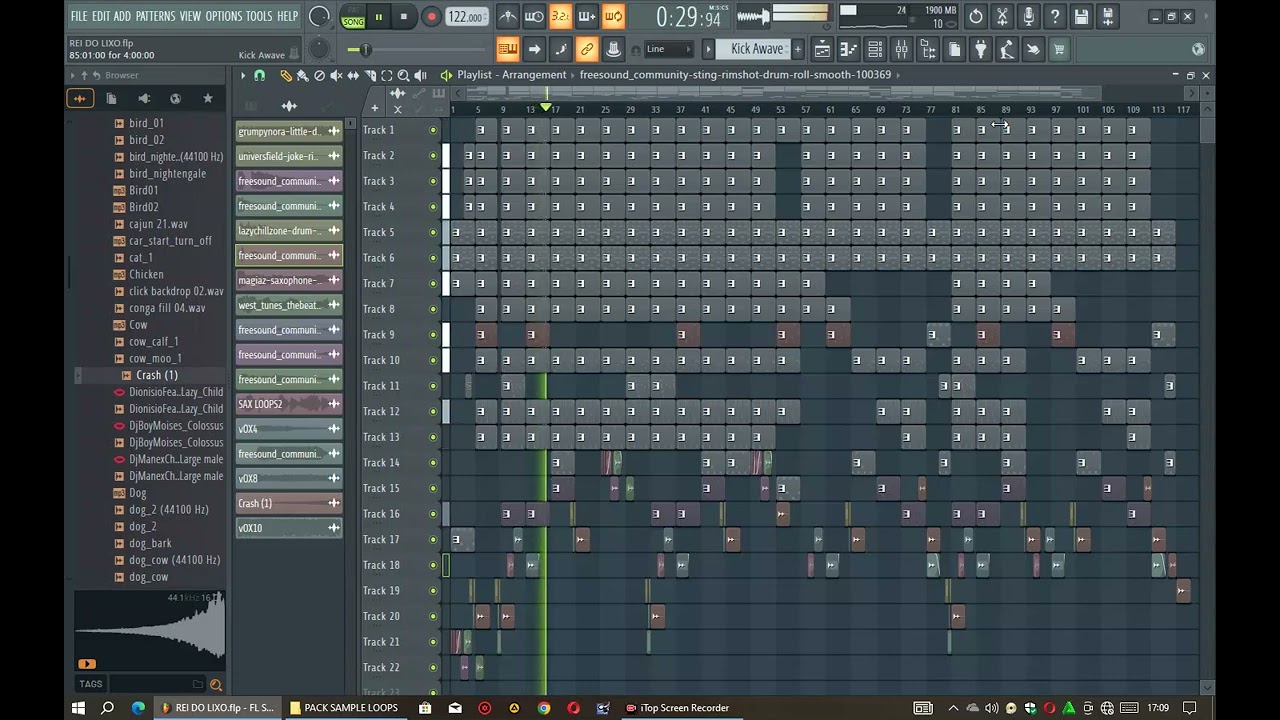
Task: Open PACK SAMPLE LOOPS folder in taskbar
Action: tap(344, 708)
